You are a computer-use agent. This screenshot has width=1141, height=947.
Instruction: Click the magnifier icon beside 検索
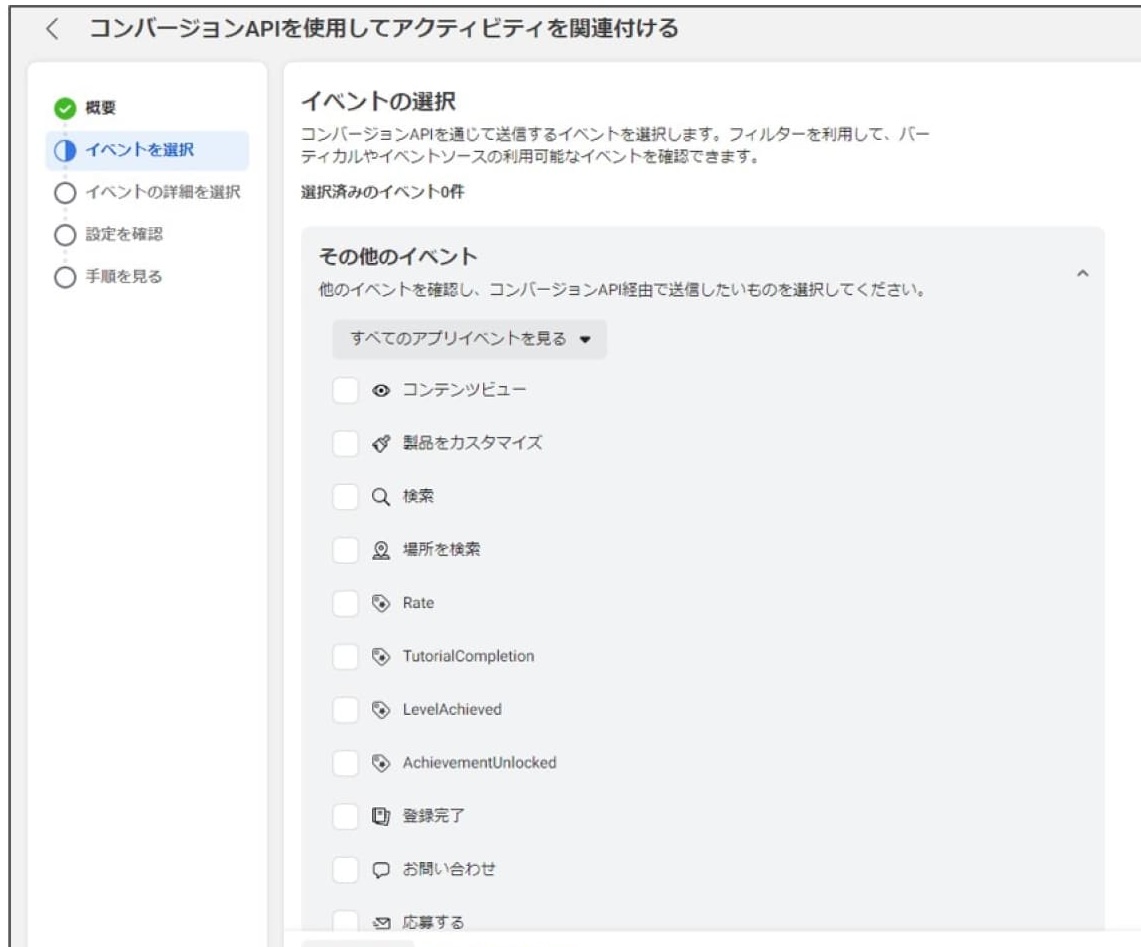381,496
